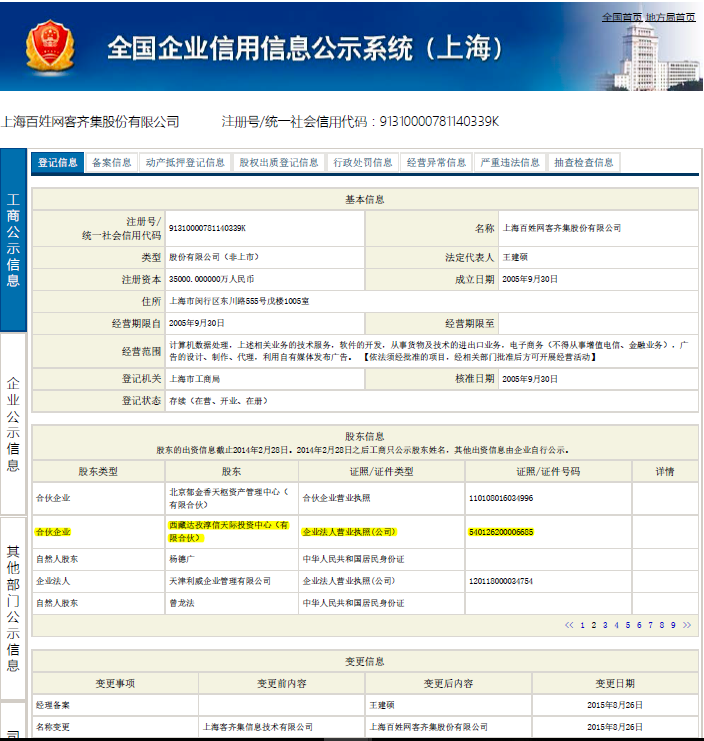This screenshot has width=704, height=741.
Task: Open the 经营异常信息 tab
Action: 437,163
